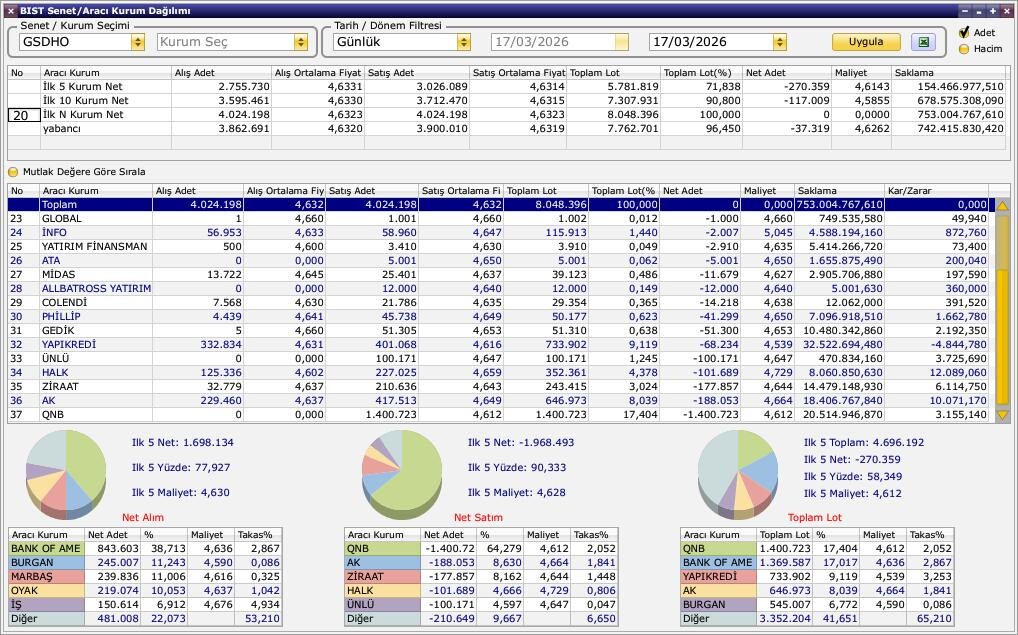Toggle Mutlak Değere Göre Sırala option
This screenshot has height=635, width=1018.
point(14,172)
